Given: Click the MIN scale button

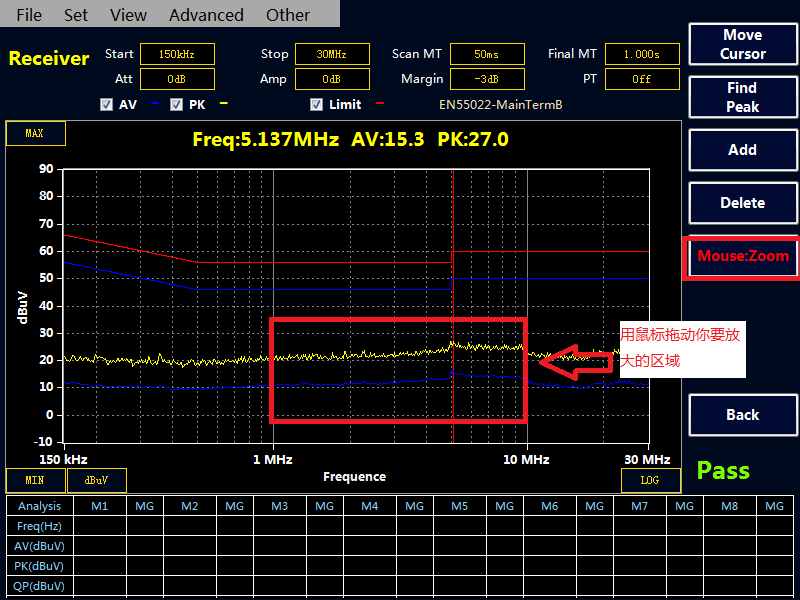Looking at the screenshot, I should tap(35, 480).
